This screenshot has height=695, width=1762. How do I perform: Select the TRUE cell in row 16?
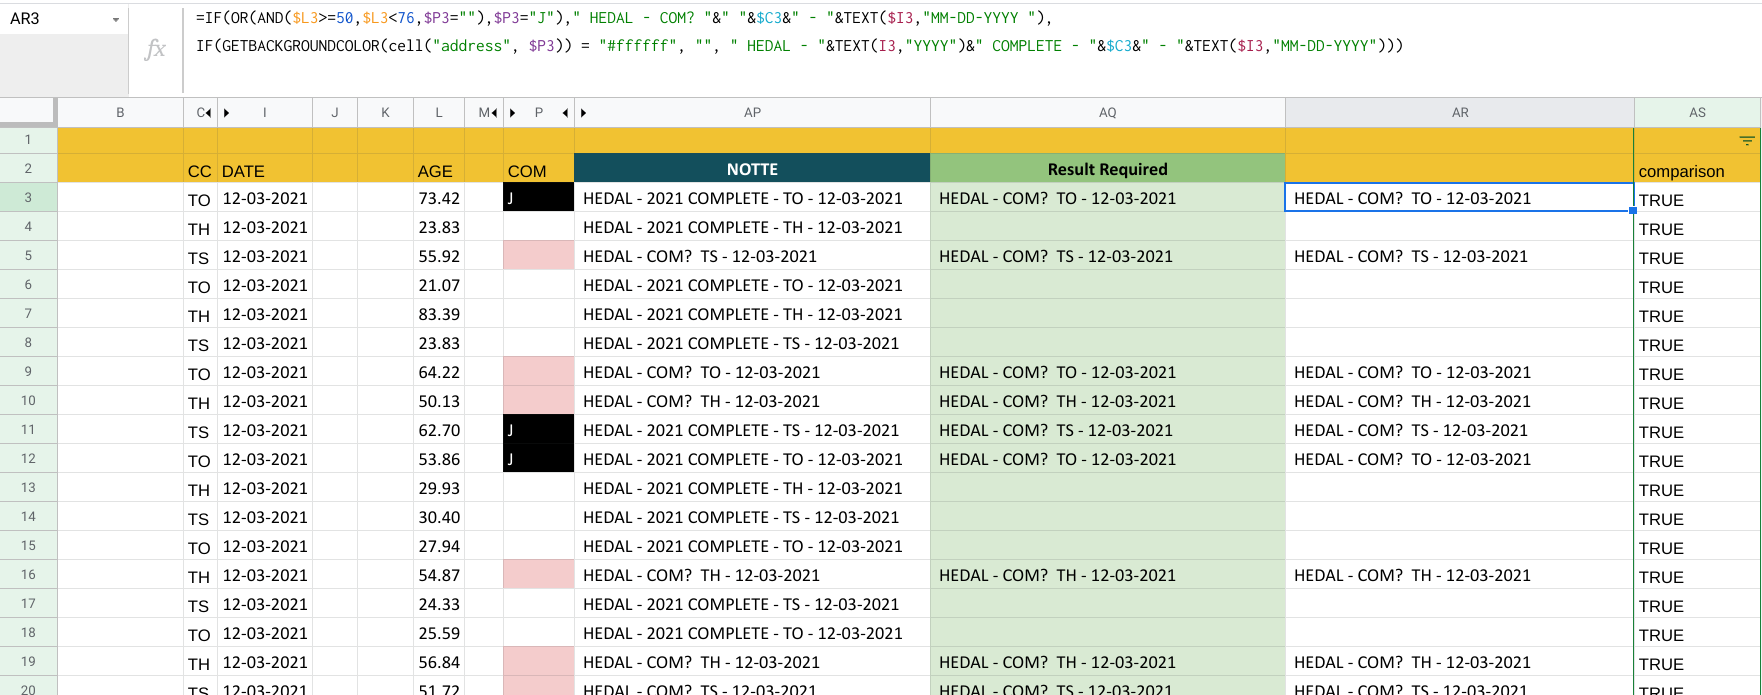point(1697,576)
